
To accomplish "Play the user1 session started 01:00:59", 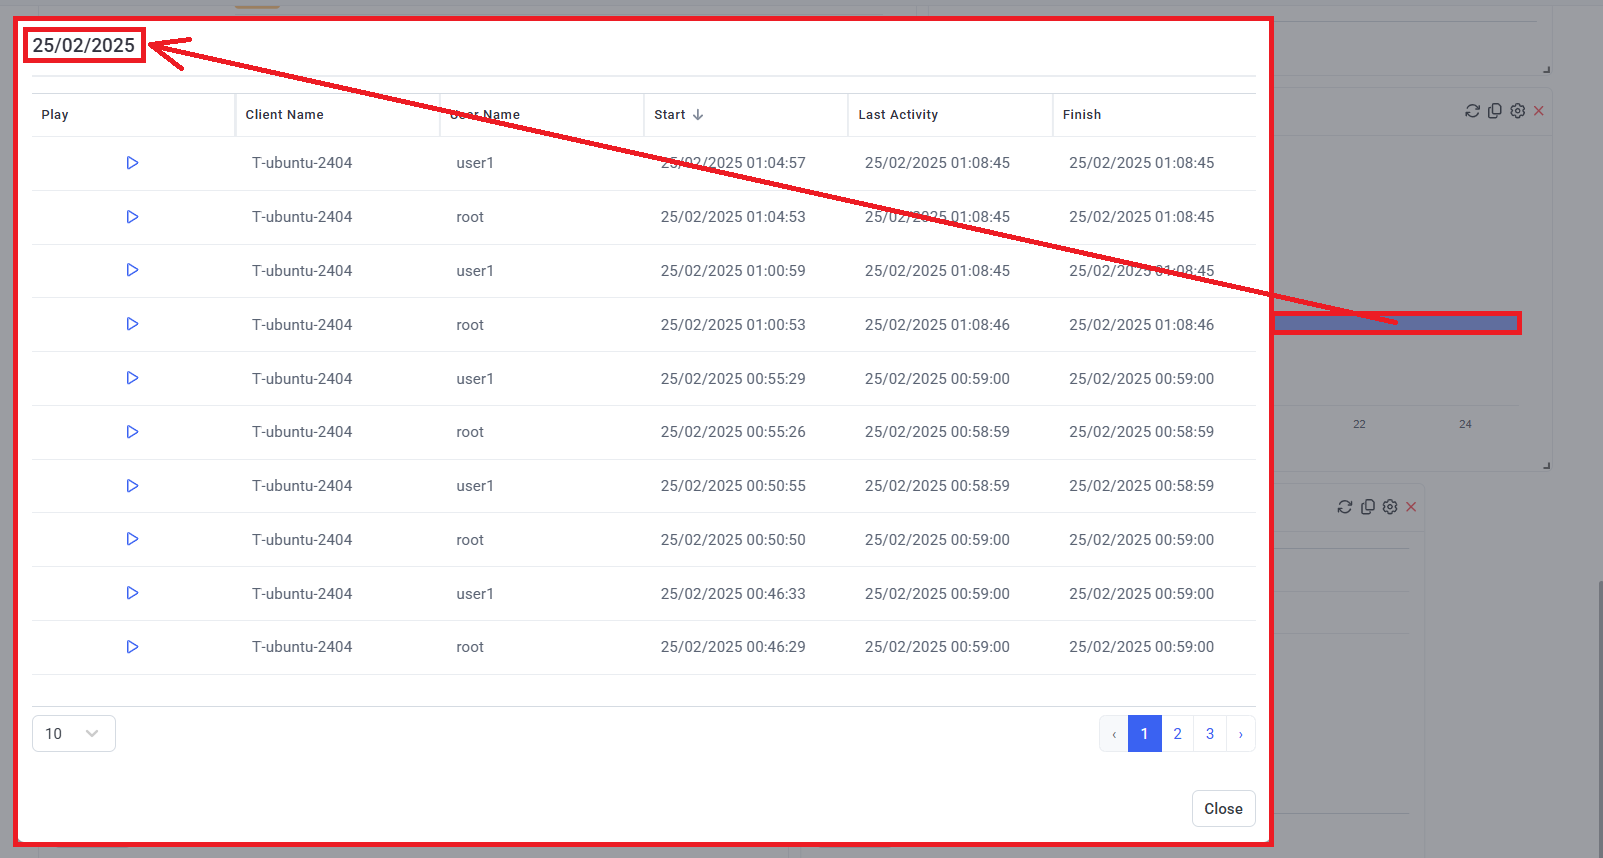I will pos(132,270).
